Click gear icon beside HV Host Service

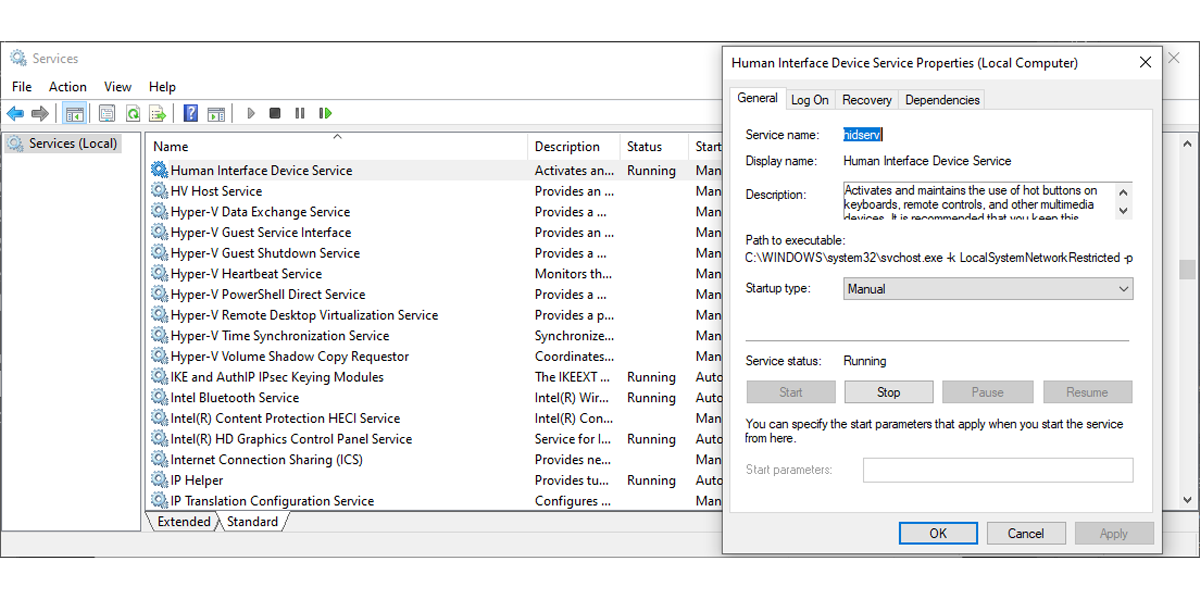click(159, 191)
